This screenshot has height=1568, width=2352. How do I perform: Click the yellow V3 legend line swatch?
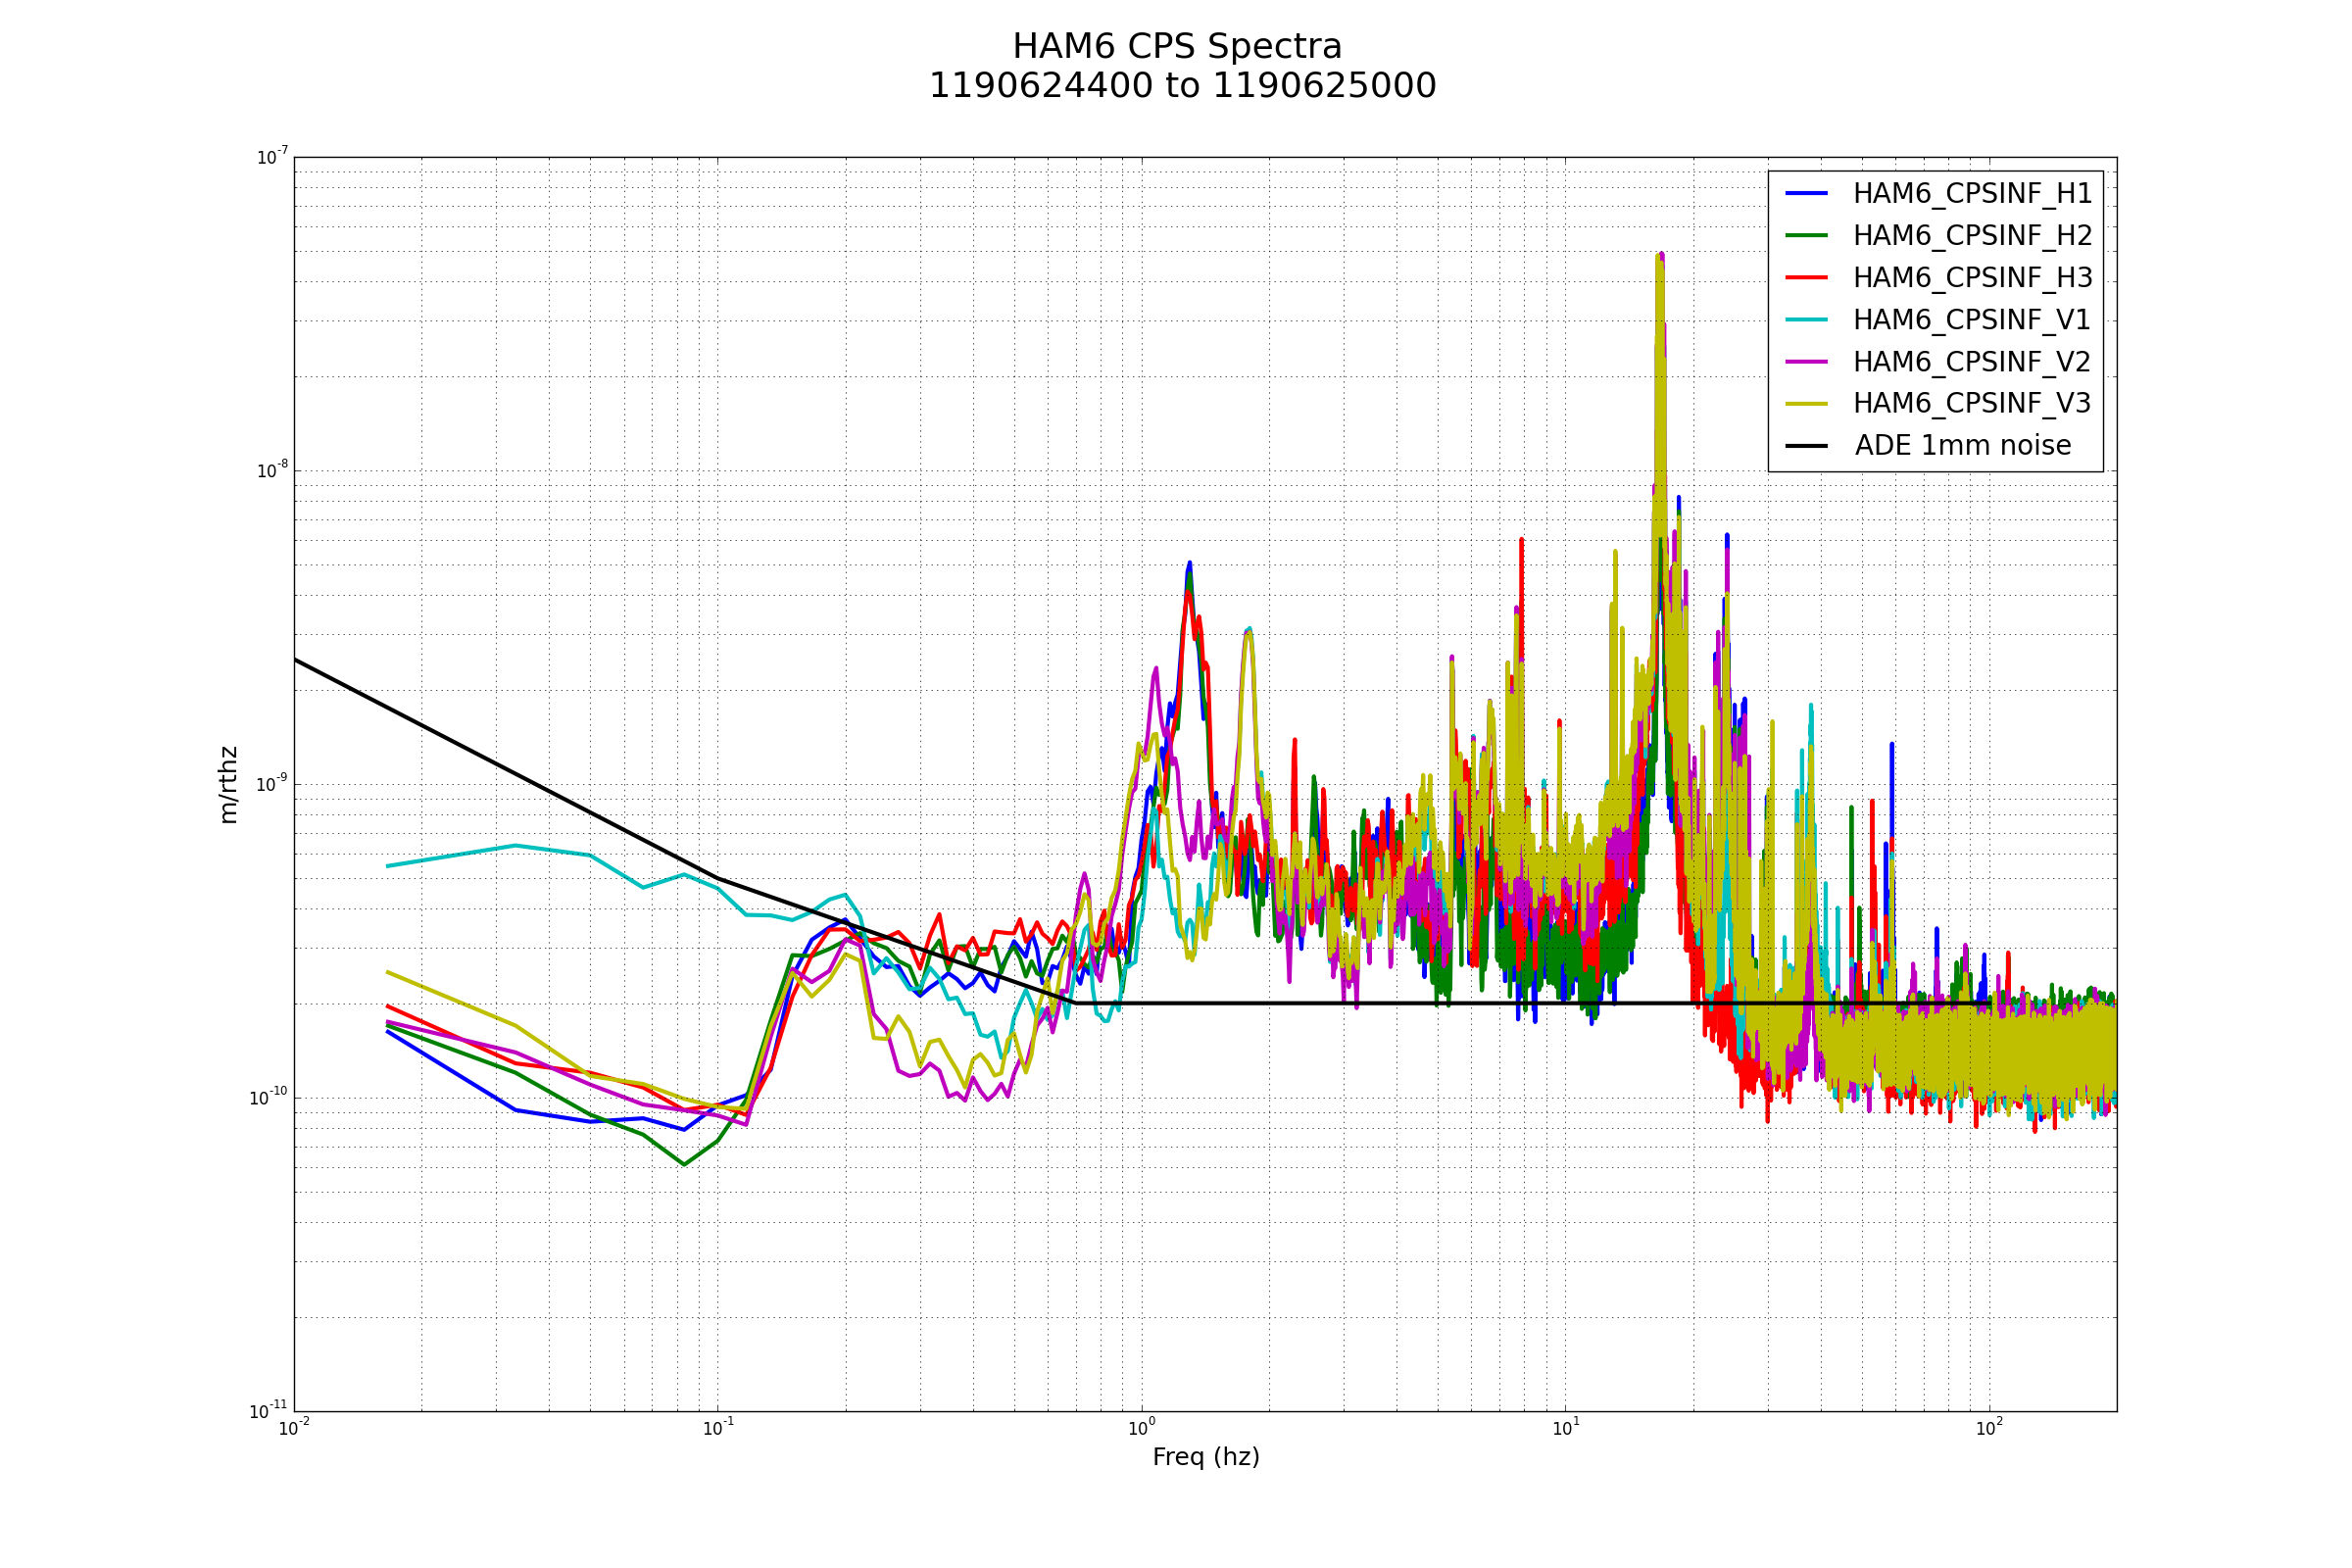tap(1806, 404)
